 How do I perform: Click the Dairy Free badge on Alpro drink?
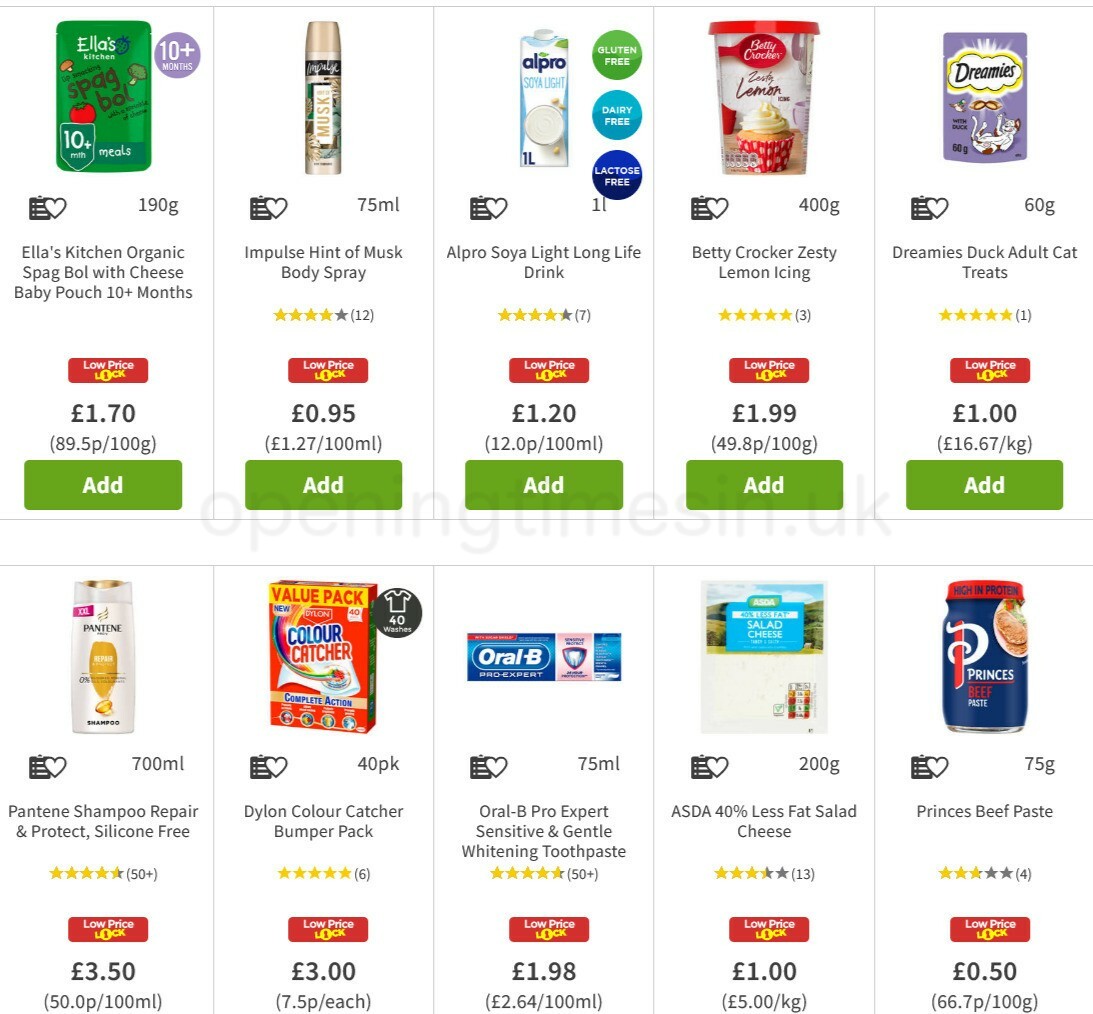click(x=616, y=114)
